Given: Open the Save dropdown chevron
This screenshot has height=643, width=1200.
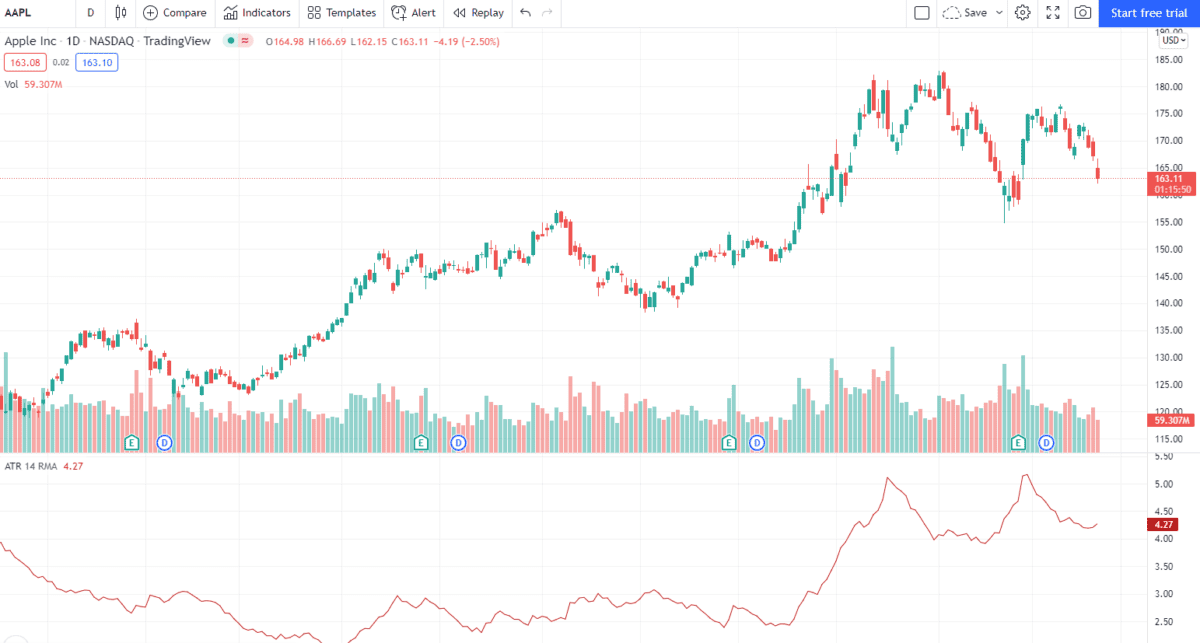Looking at the screenshot, I should click(x=997, y=12).
